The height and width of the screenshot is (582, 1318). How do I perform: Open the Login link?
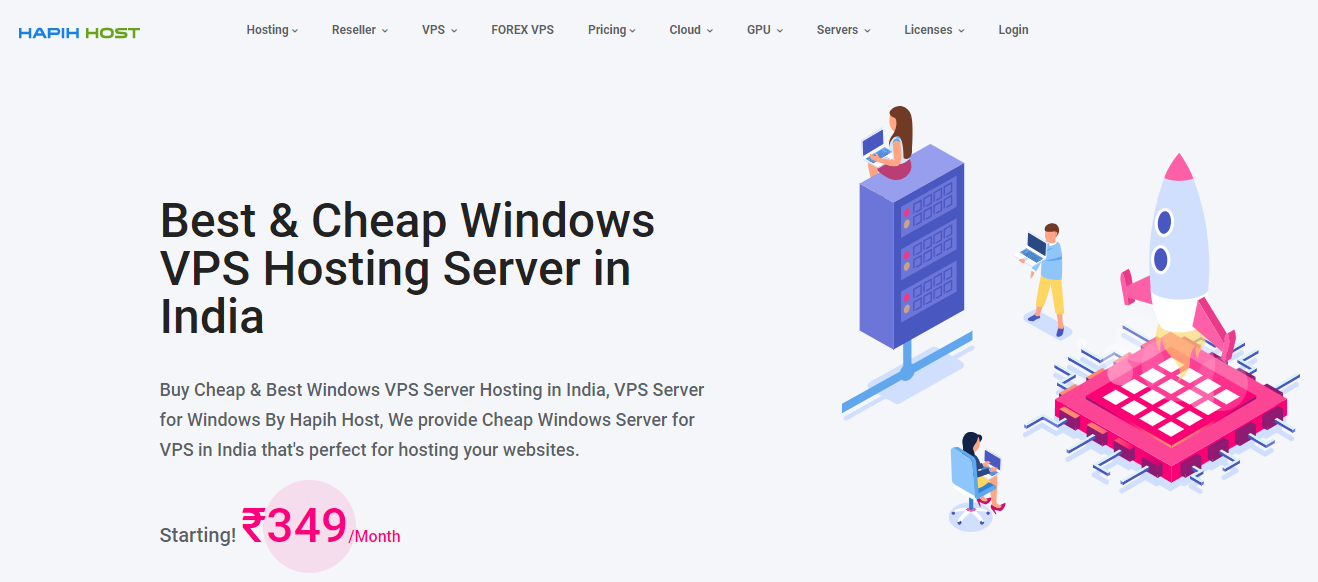point(1013,30)
